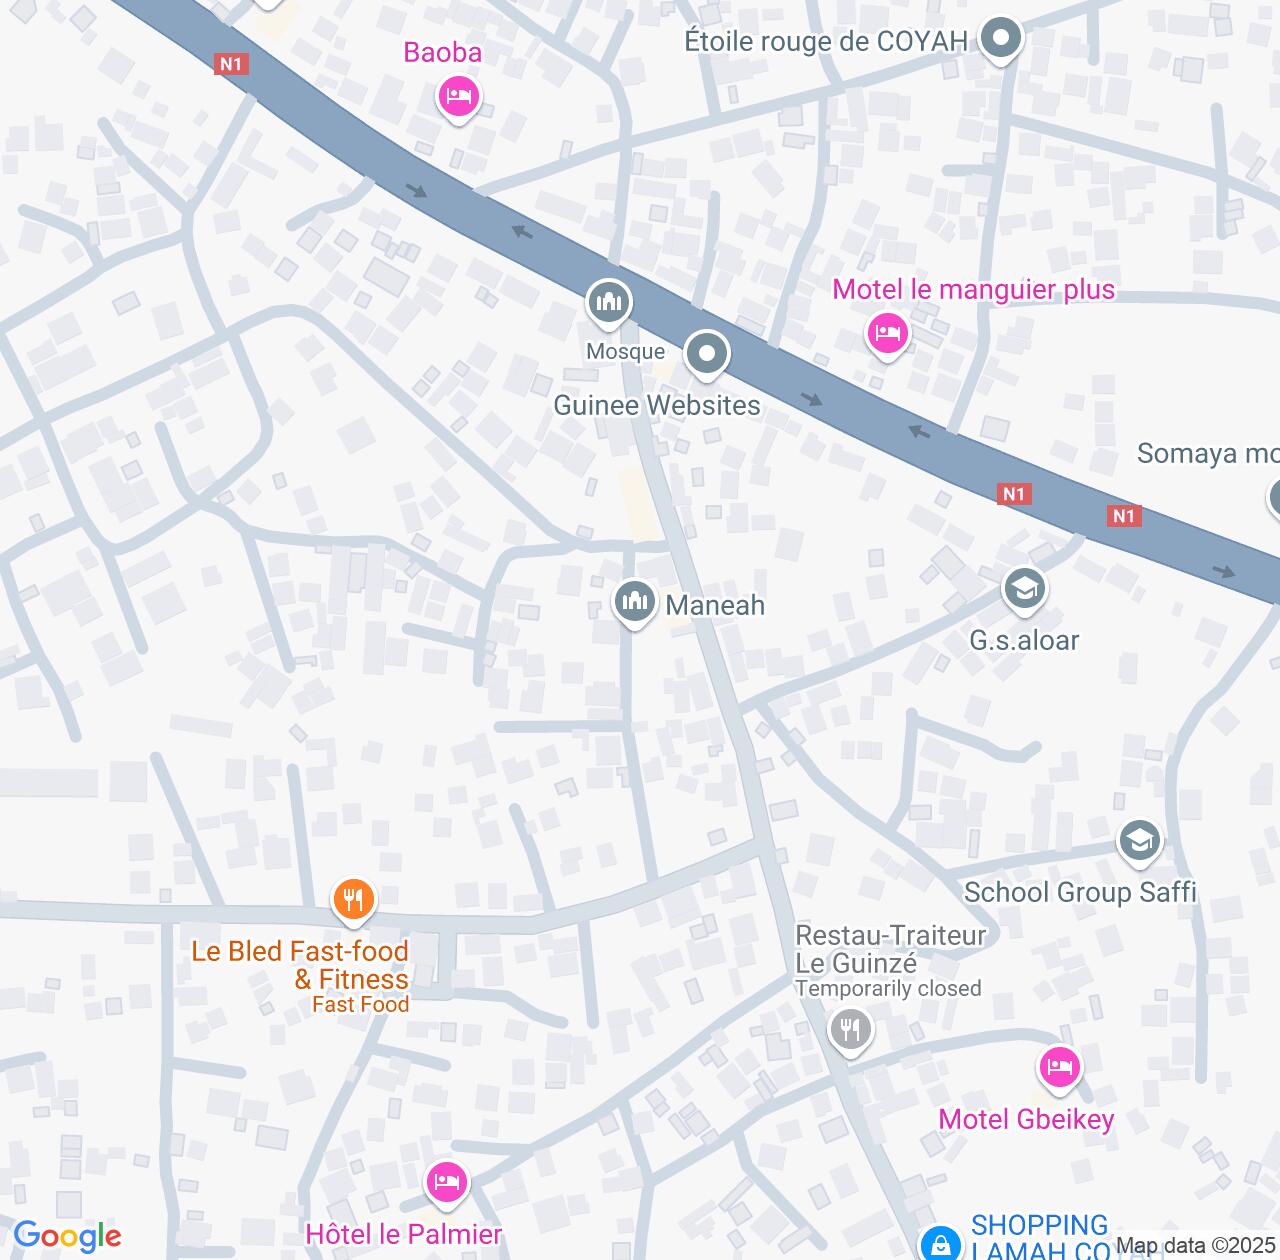Click Le Bled Fast-food restaurant pin

tap(353, 900)
